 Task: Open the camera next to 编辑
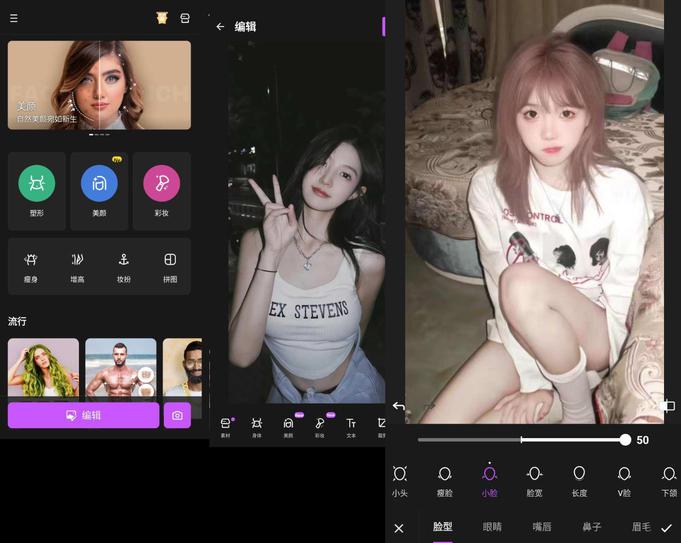[x=177, y=415]
